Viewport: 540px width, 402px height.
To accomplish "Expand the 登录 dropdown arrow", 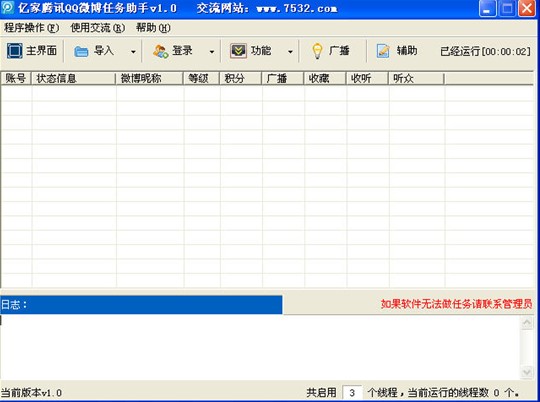I will click(212, 52).
